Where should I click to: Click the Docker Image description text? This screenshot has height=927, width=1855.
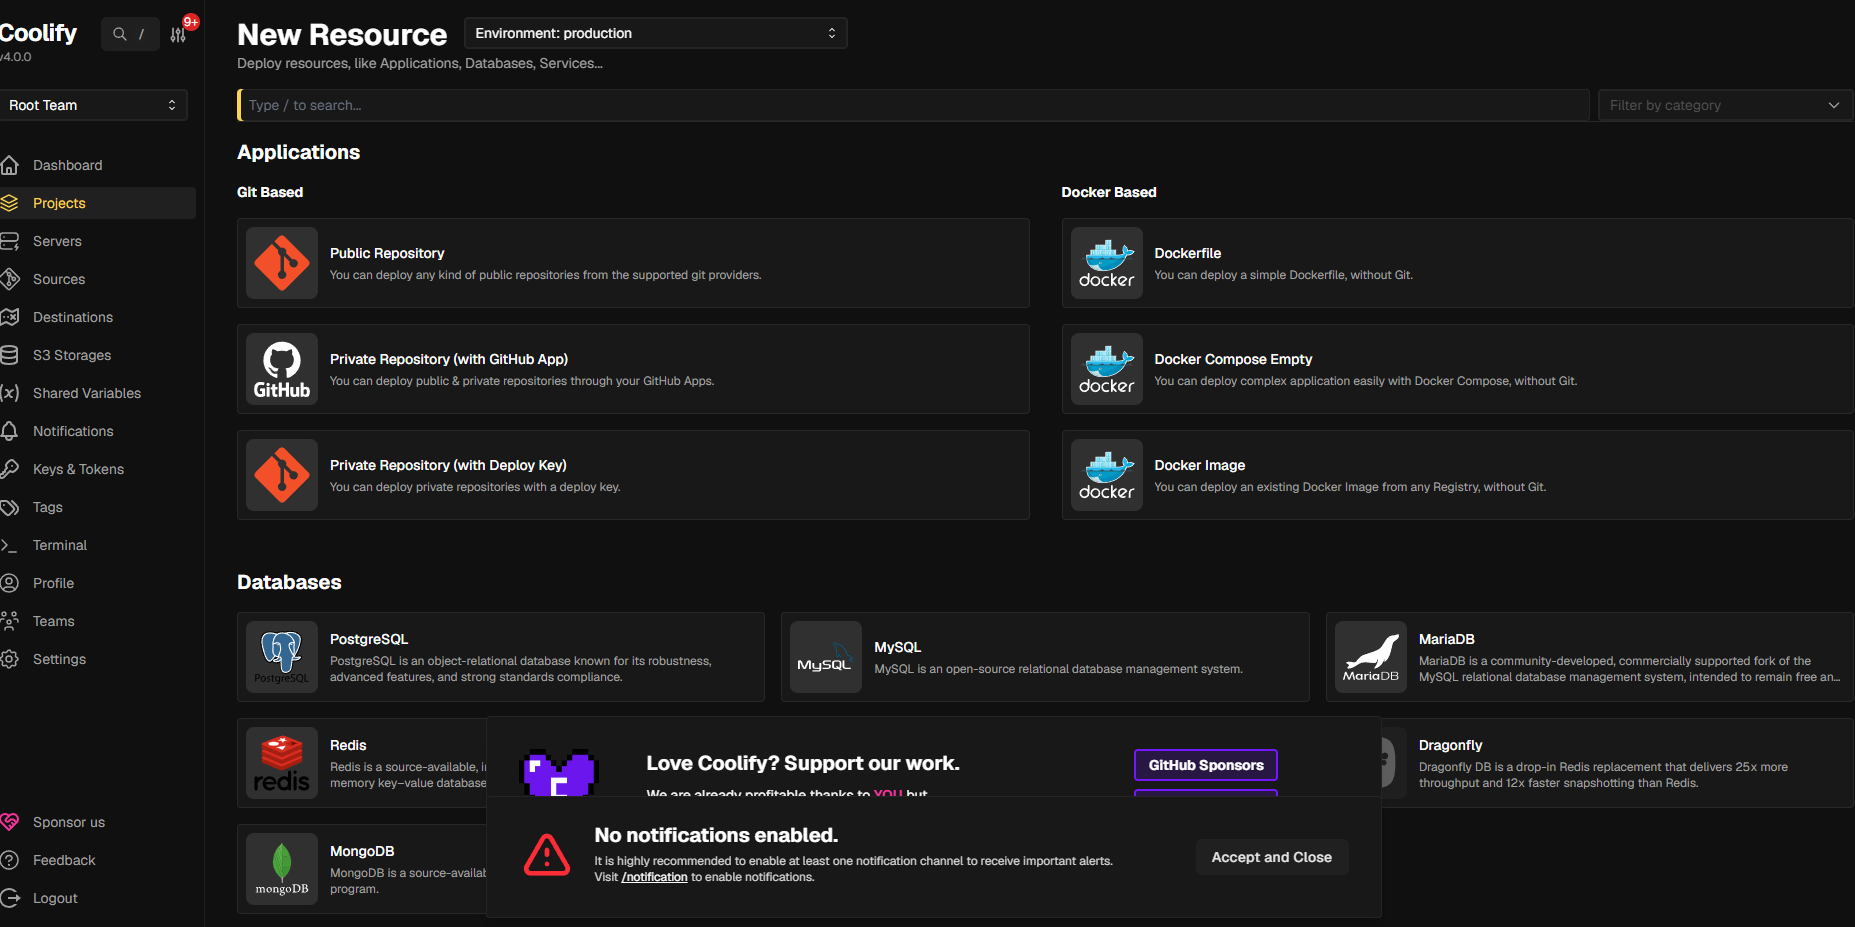click(x=1350, y=487)
